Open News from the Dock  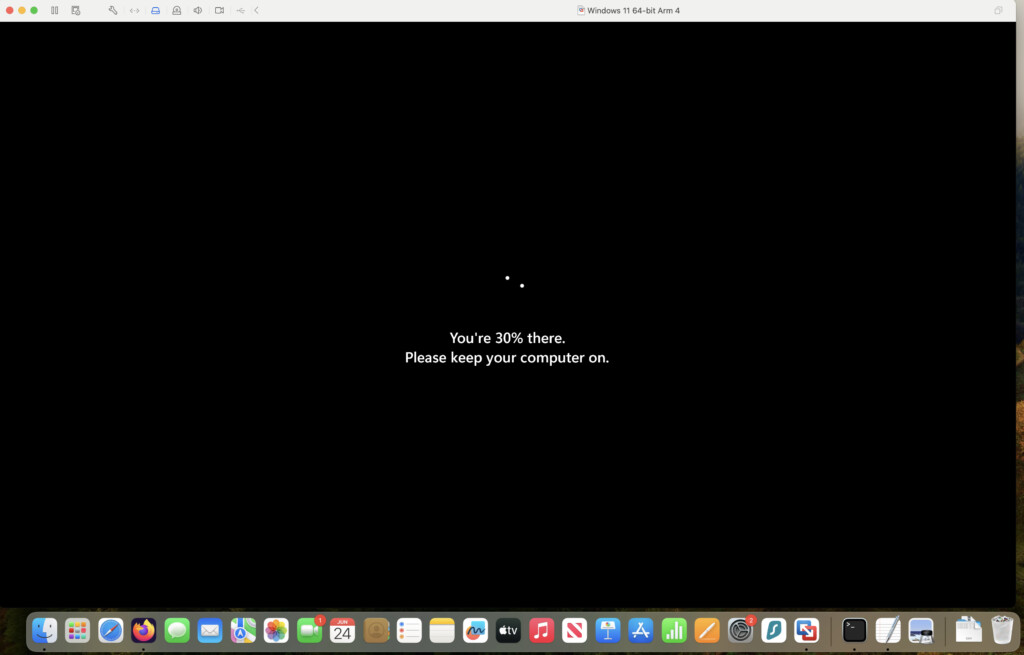[575, 630]
